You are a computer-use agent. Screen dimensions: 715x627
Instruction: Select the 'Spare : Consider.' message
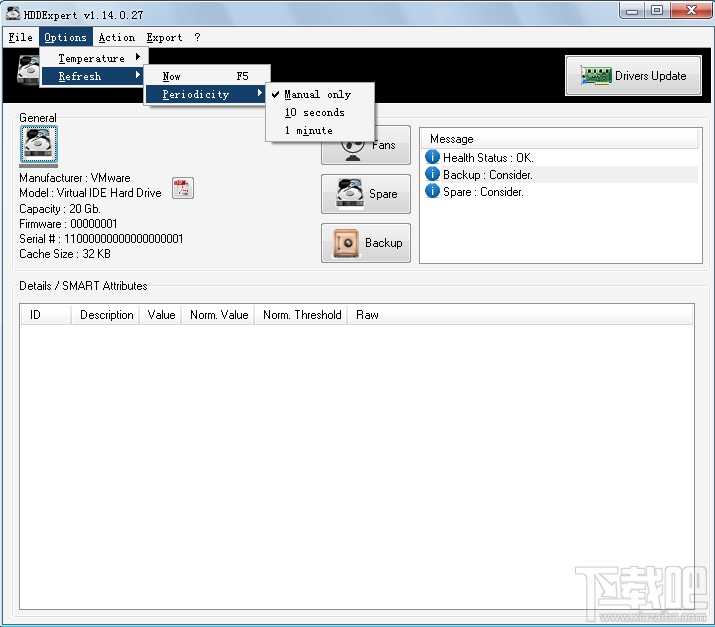pyautogui.click(x=560, y=192)
